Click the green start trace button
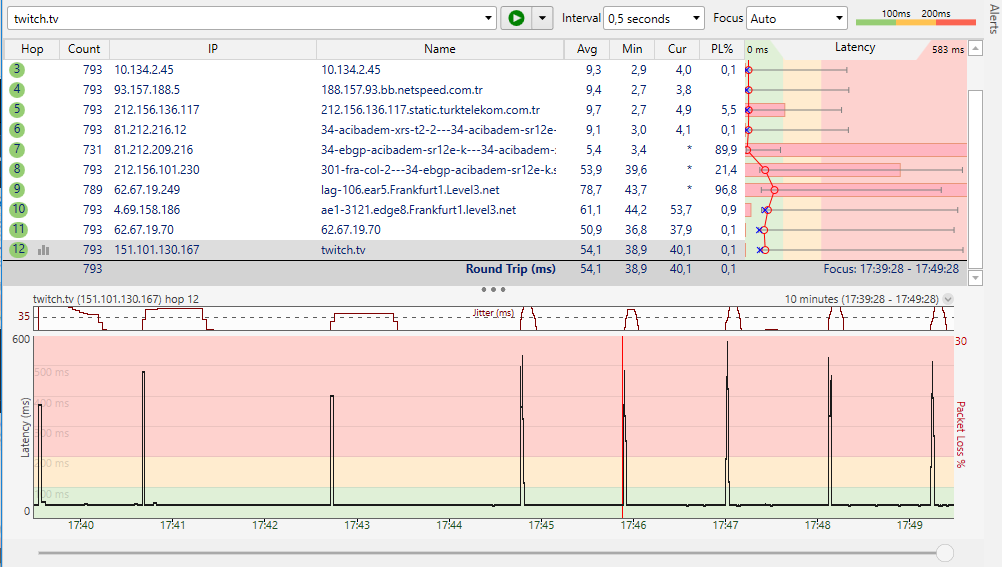 (x=516, y=18)
